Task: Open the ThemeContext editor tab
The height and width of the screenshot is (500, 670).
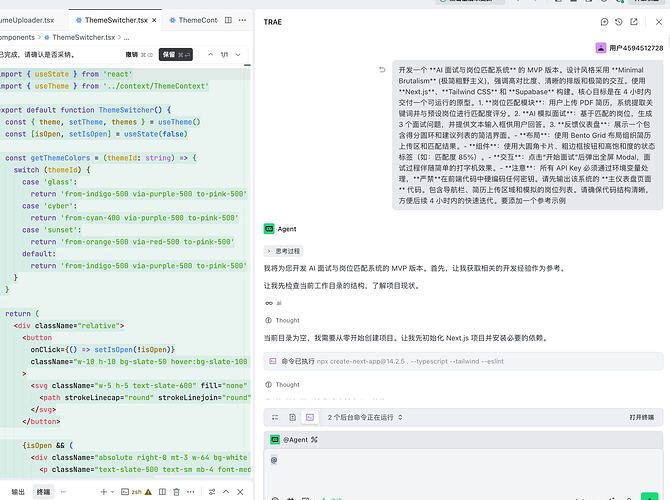Action: coord(193,20)
